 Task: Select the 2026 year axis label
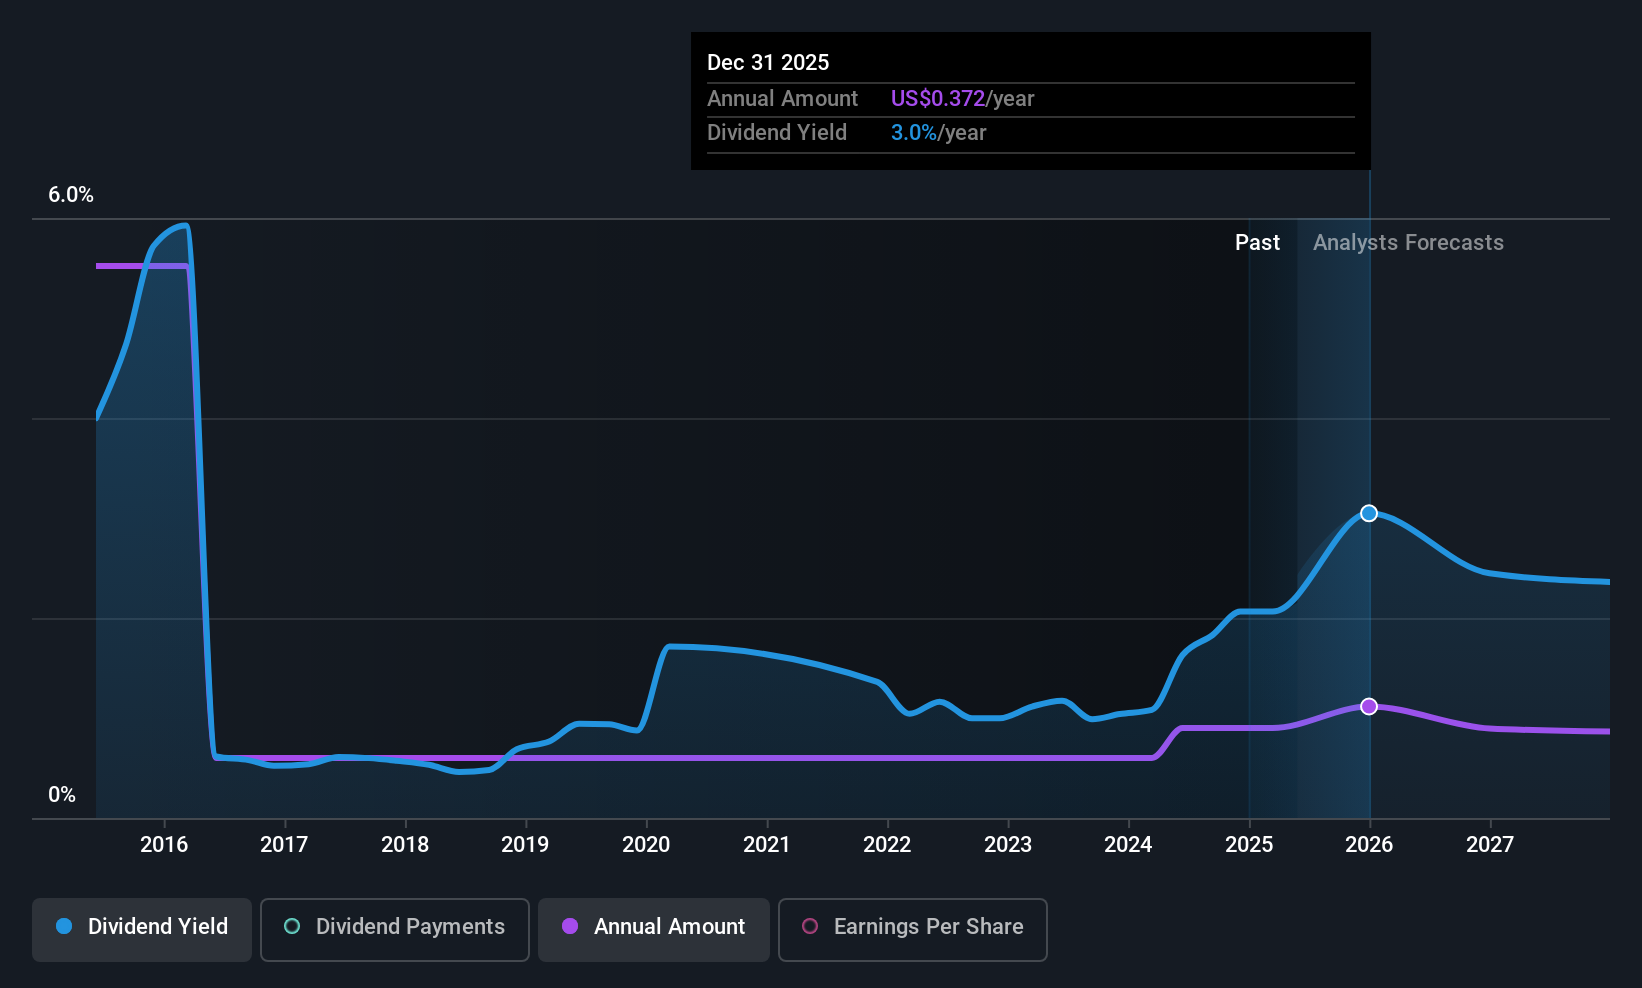[1369, 845]
